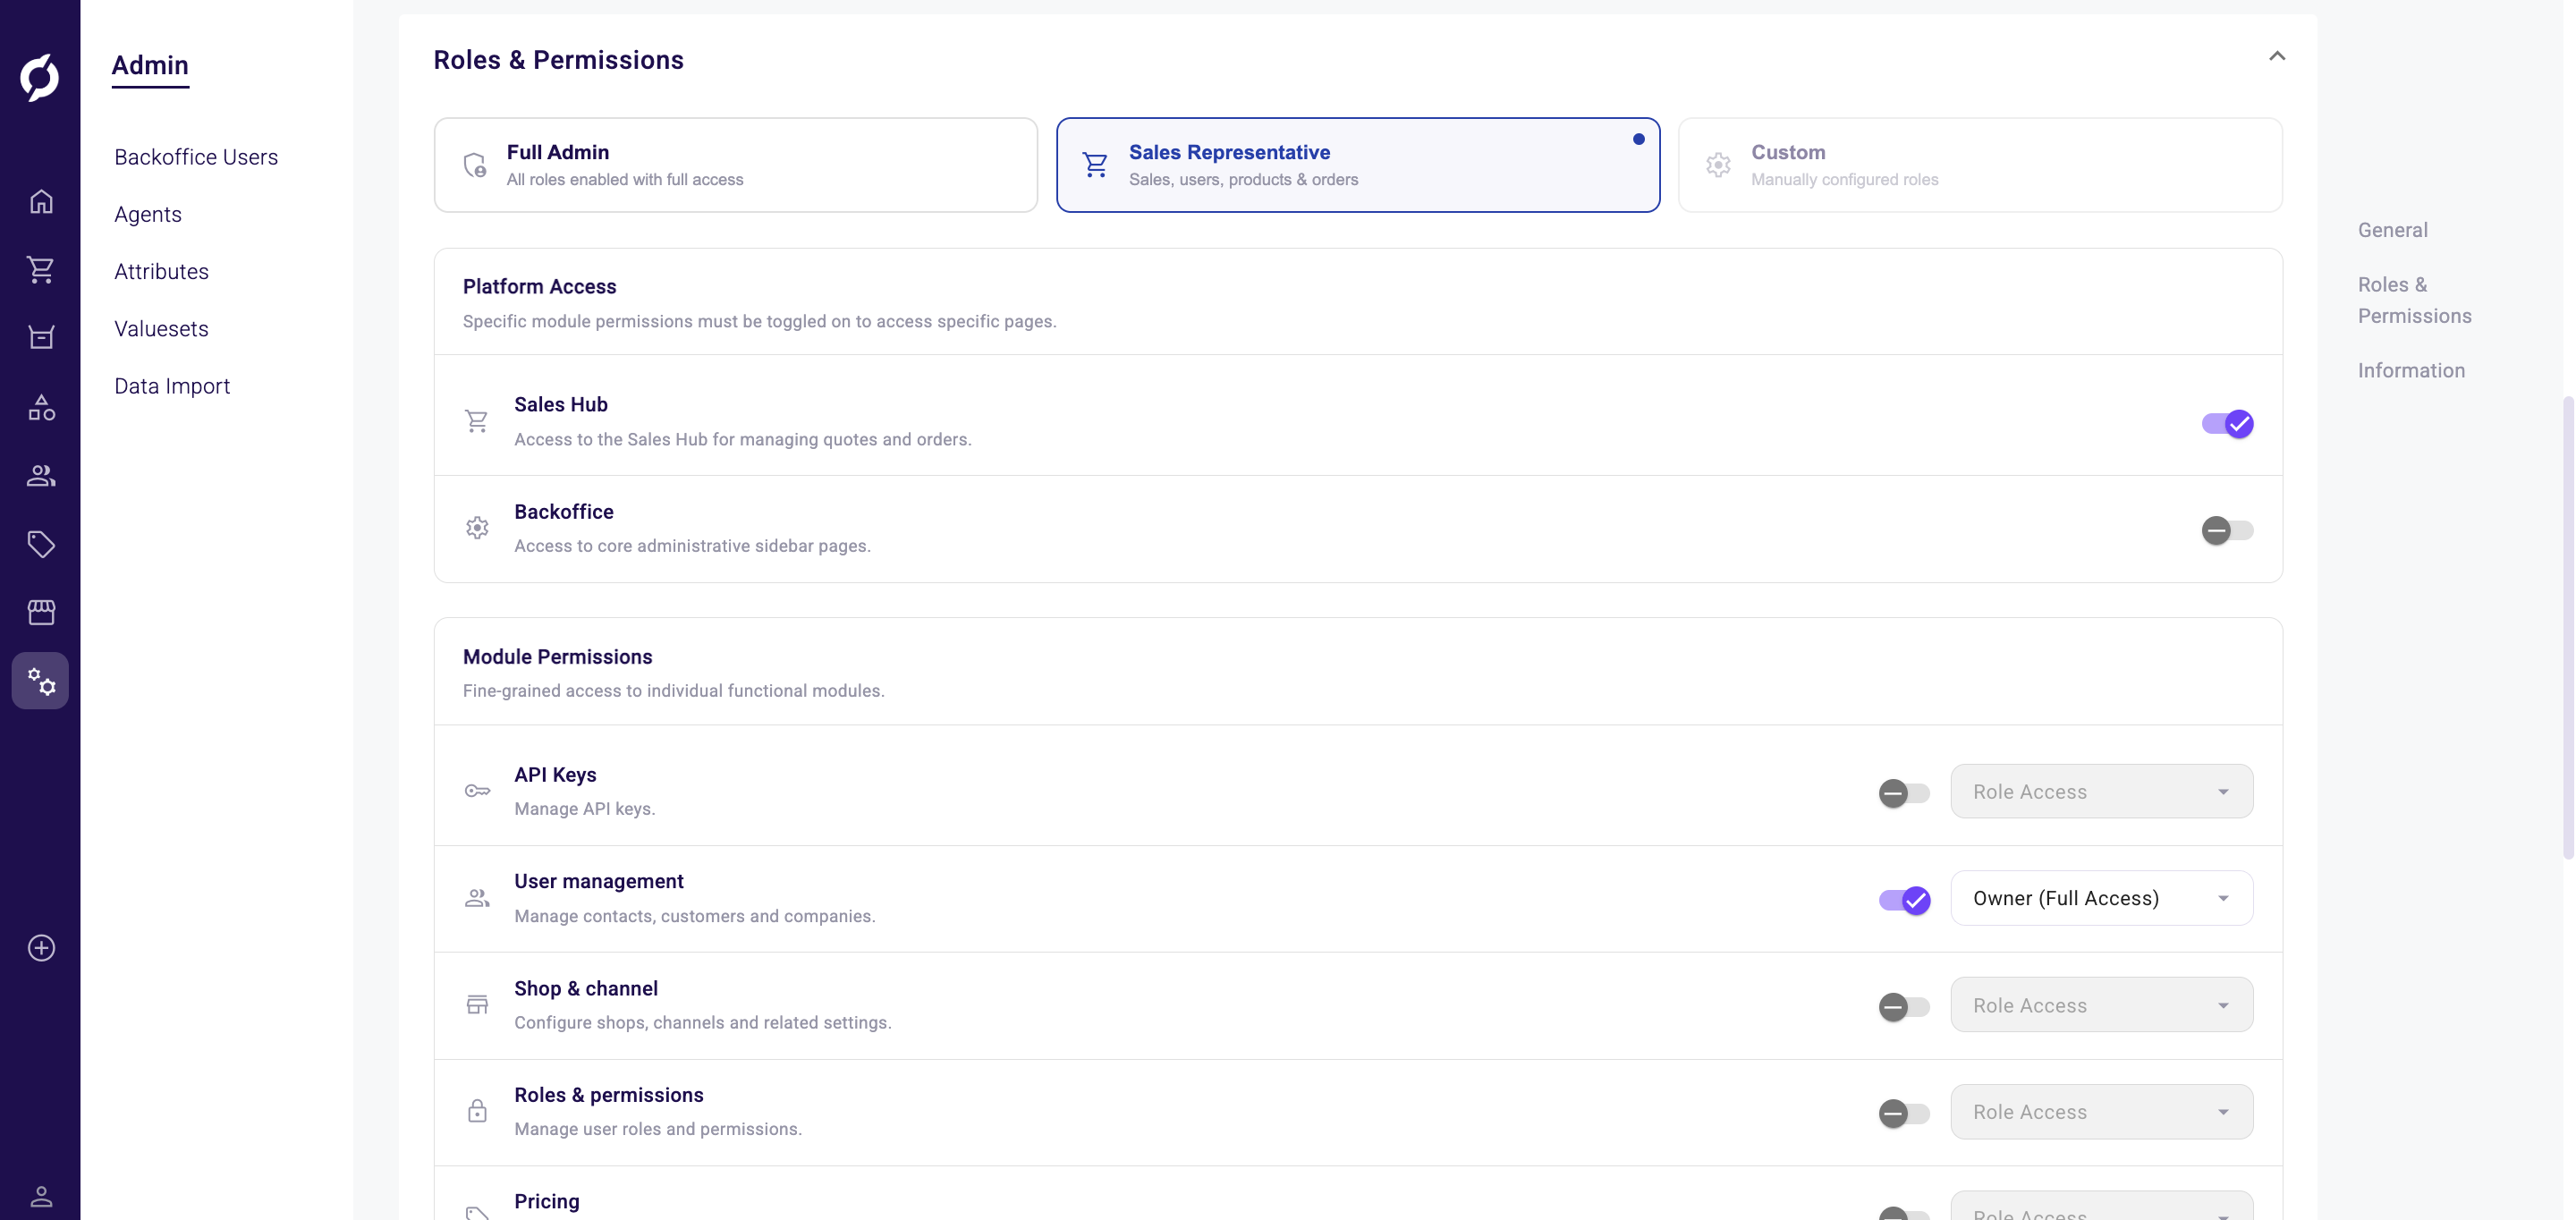Open the products box icon in sidebar
Screen dimensions: 2576x1220
pos(41,337)
